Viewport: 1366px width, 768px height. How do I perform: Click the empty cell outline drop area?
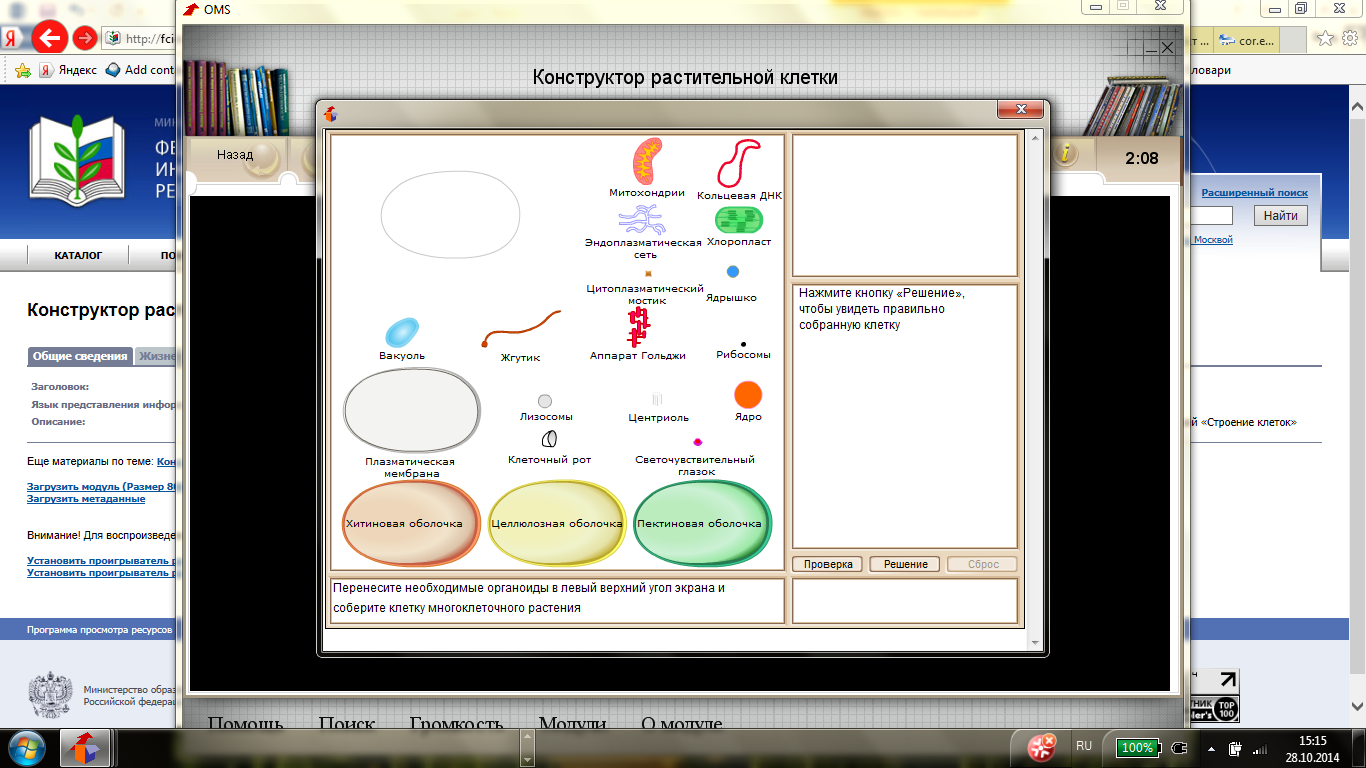pos(450,213)
